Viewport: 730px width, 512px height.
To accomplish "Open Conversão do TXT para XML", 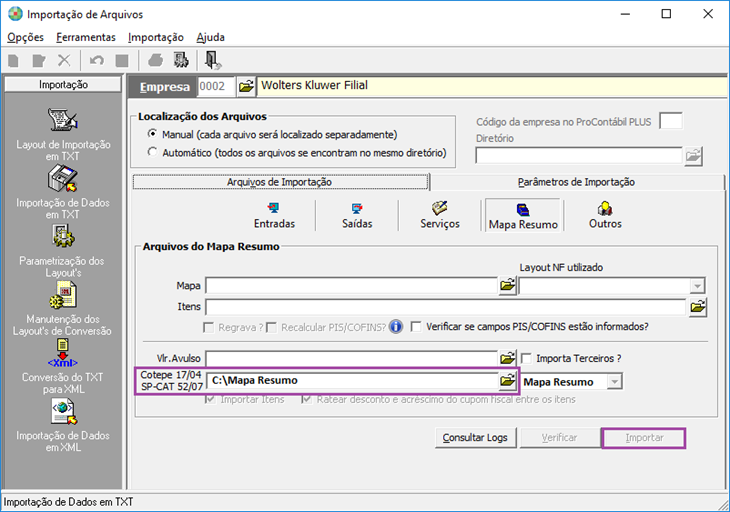I will click(x=63, y=367).
